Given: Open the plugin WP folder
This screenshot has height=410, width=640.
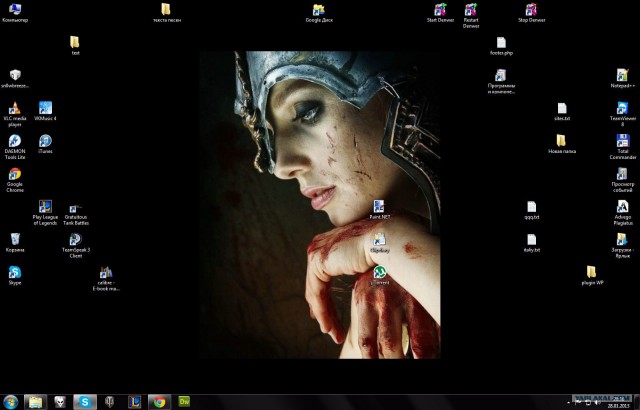Looking at the screenshot, I should [592, 272].
